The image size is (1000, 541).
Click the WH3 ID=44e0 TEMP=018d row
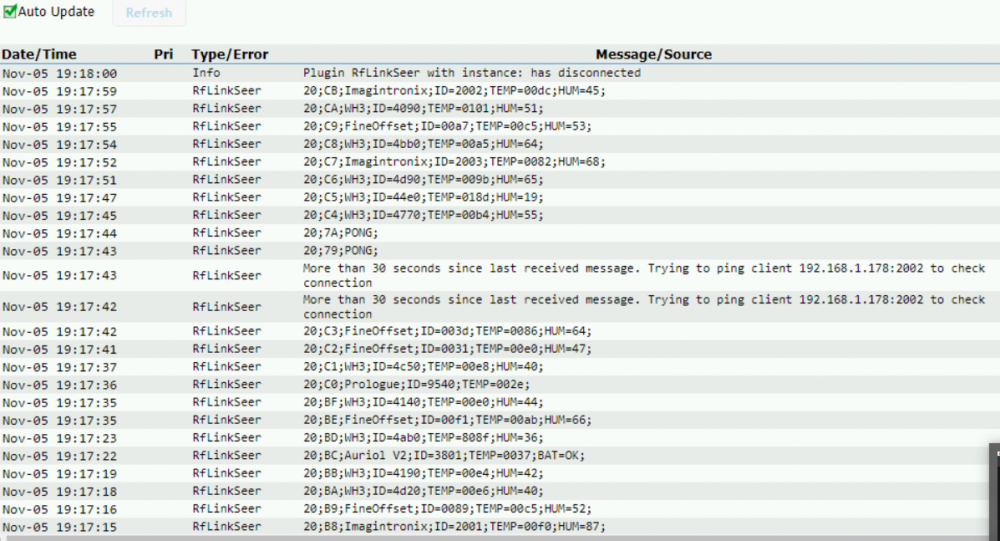tap(422, 198)
